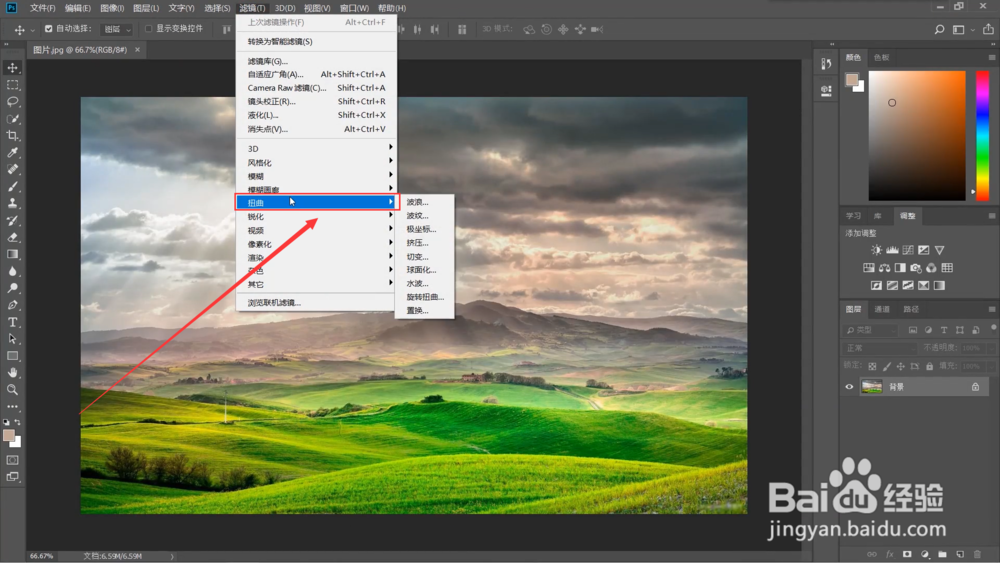The height and width of the screenshot is (563, 1000).
Task: Expand the 3D filter submenu
Action: (x=316, y=149)
